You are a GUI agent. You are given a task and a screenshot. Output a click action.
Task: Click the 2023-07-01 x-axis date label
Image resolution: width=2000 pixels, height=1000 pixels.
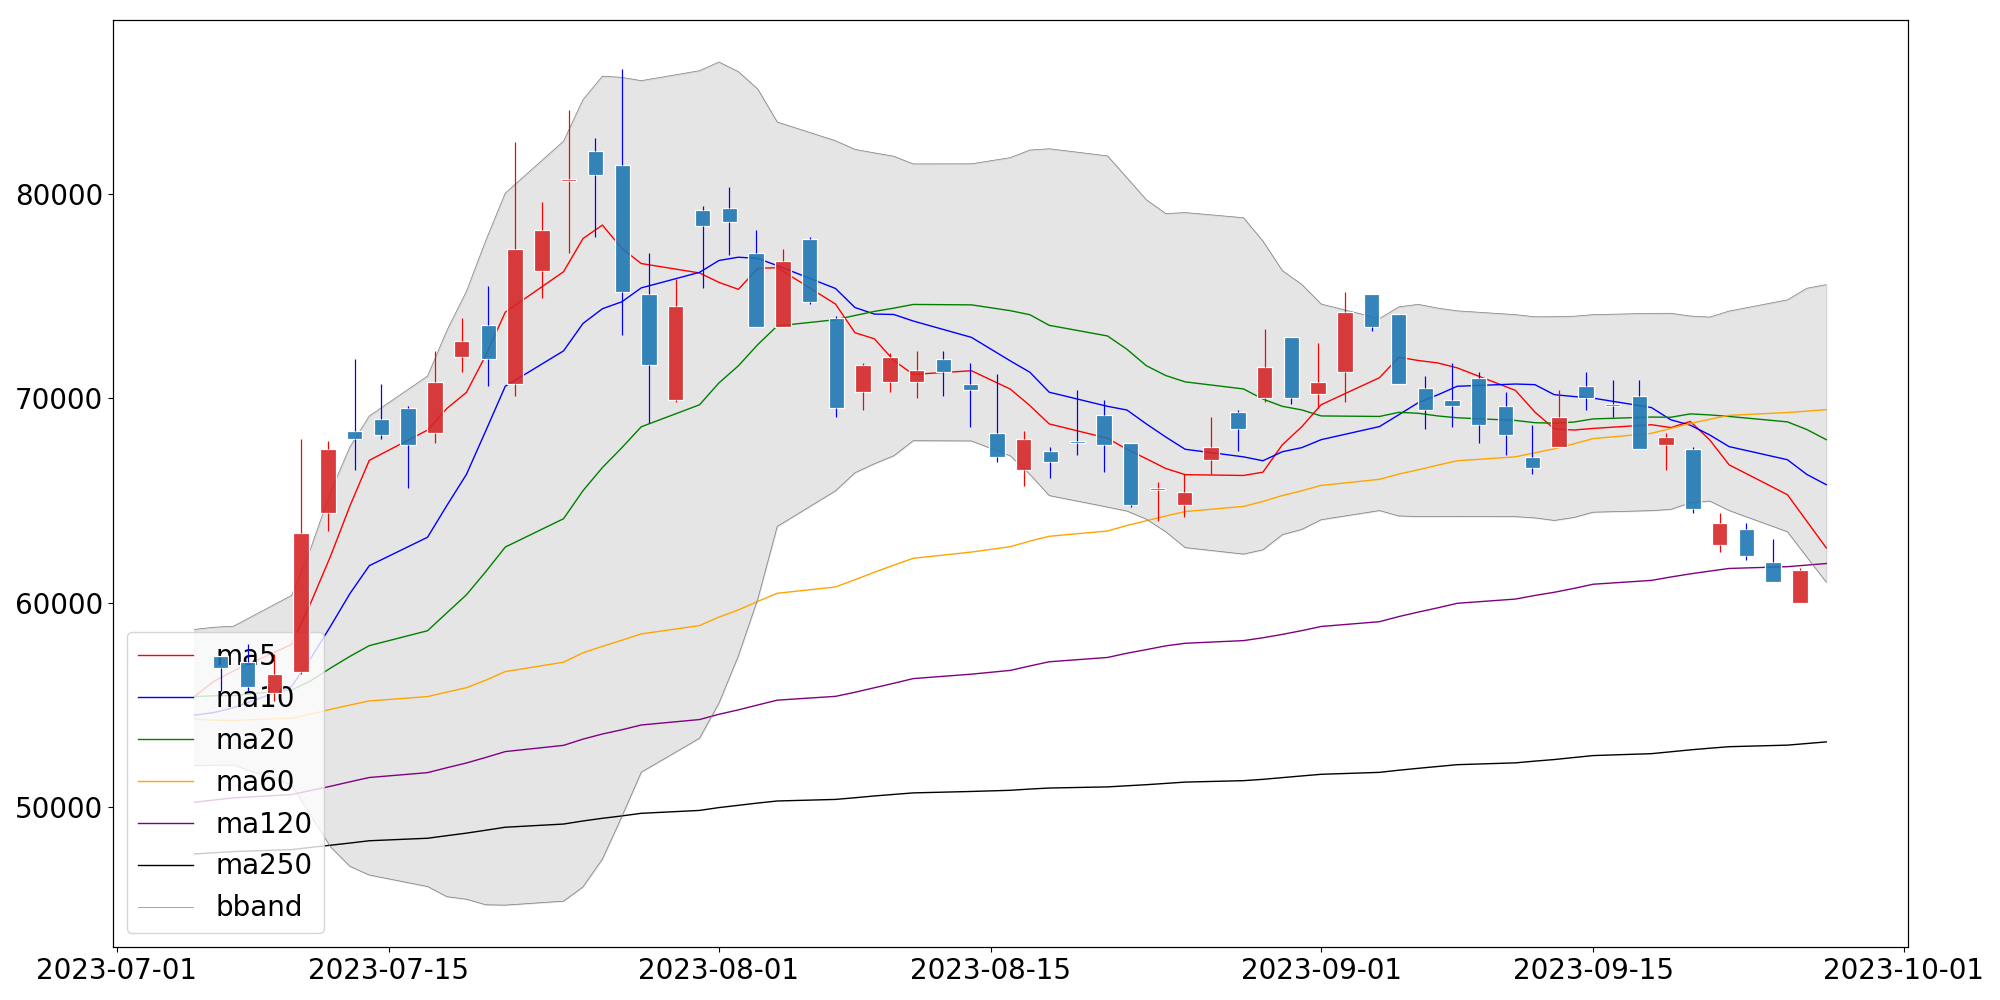(x=117, y=970)
